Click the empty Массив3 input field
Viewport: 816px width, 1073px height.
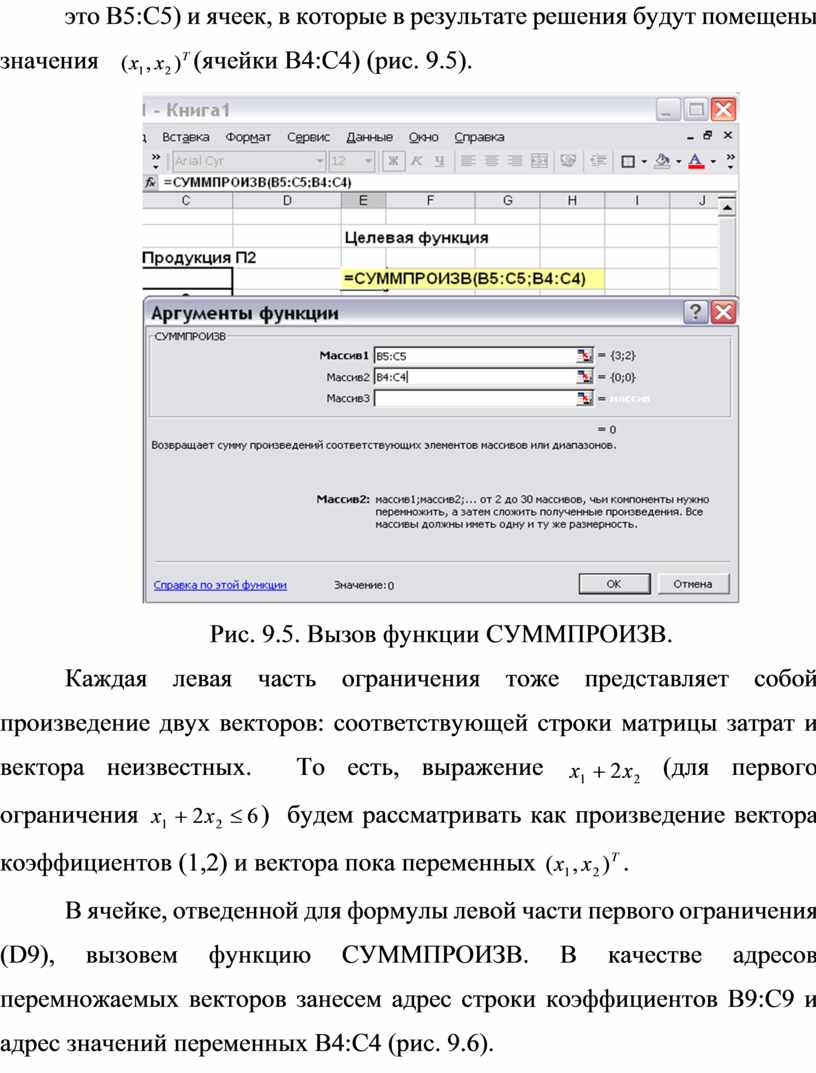tap(476, 398)
